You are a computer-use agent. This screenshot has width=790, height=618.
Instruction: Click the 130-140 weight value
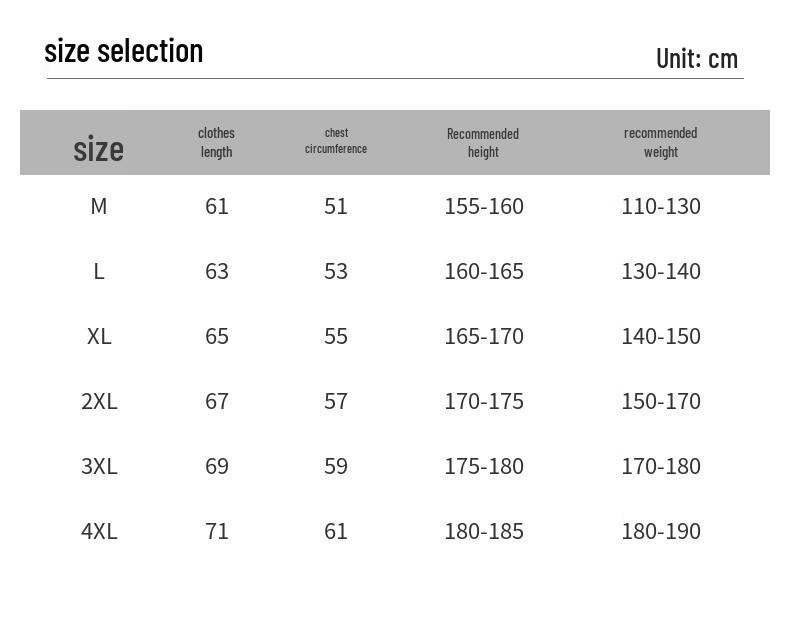661,271
